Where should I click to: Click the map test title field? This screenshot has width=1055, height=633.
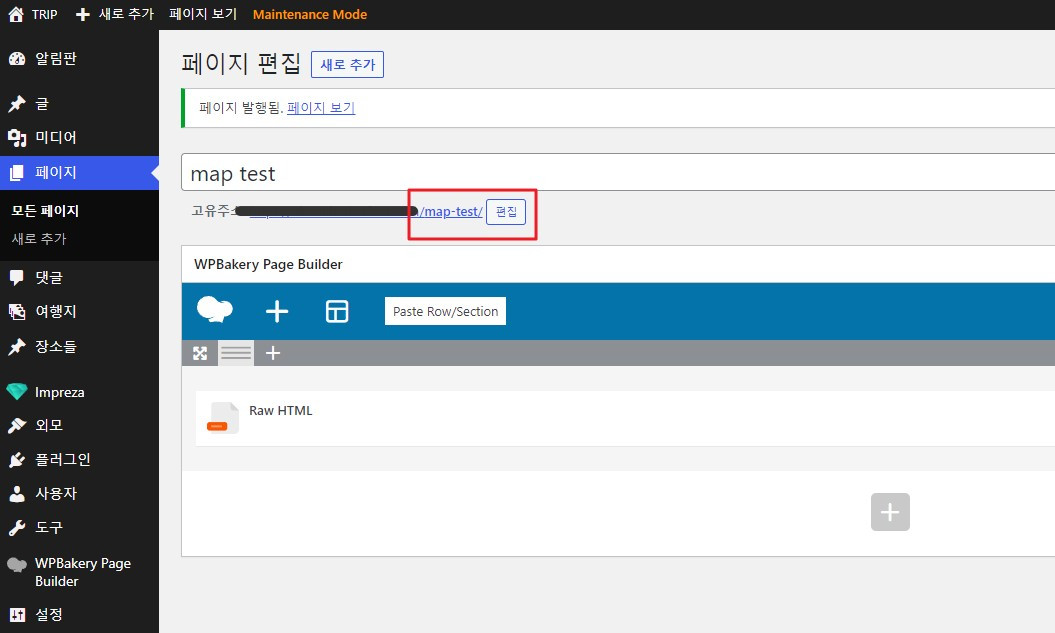click(618, 172)
